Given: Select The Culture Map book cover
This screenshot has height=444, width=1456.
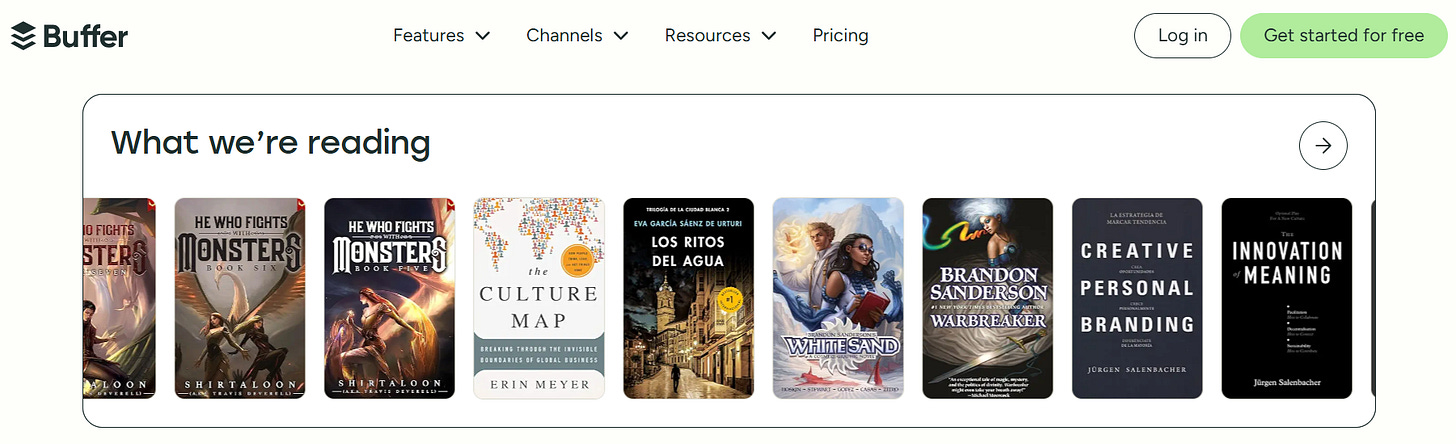Looking at the screenshot, I should point(539,298).
